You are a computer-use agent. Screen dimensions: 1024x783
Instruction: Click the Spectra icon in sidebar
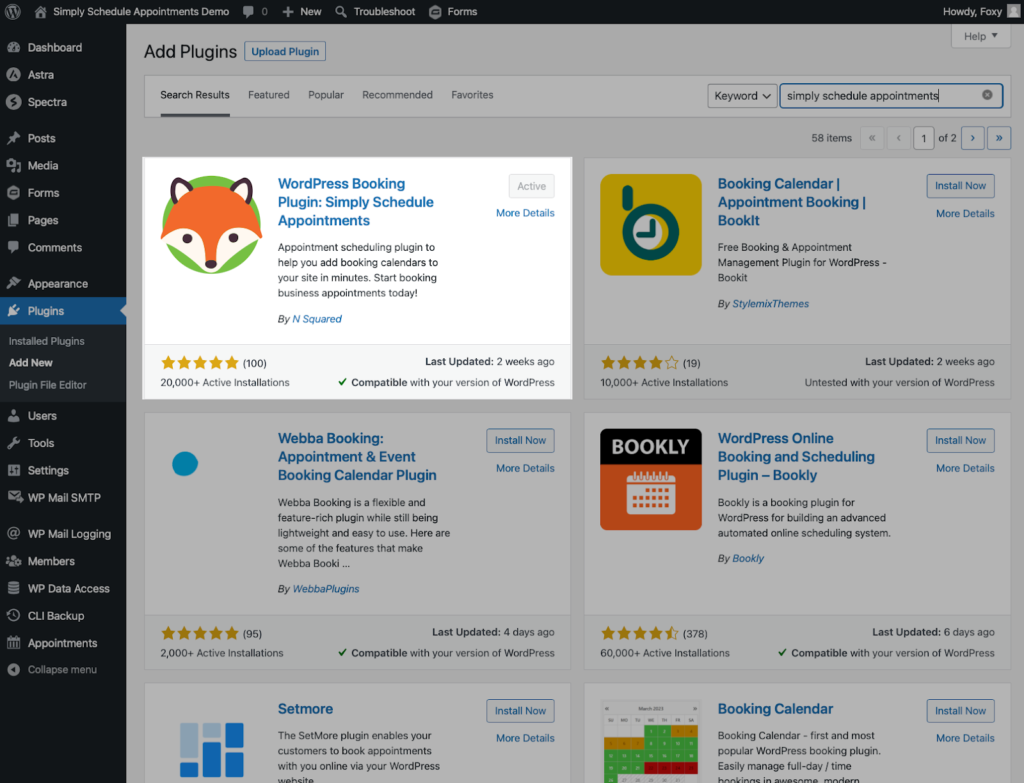click(x=14, y=102)
